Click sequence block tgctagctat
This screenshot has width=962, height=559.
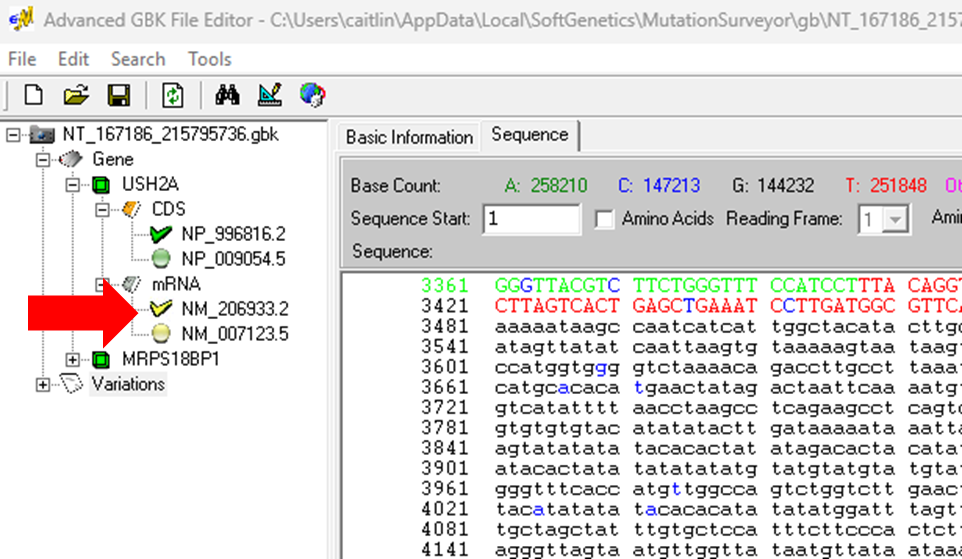coord(557,529)
